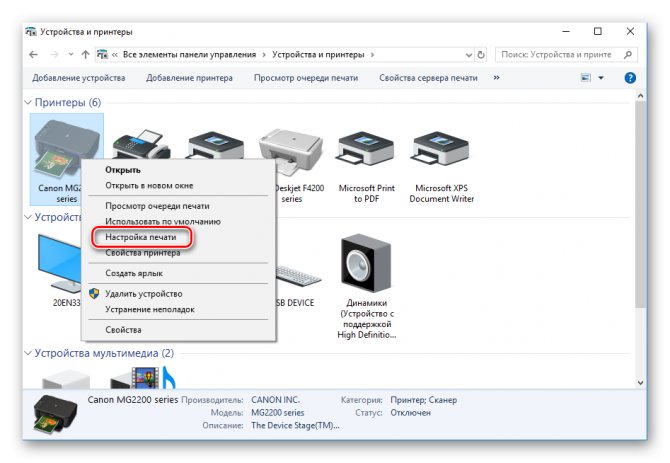Expand the breadcrumb arrow after Устройства и принтеры
Screen dimensions: 670x463
[372, 55]
